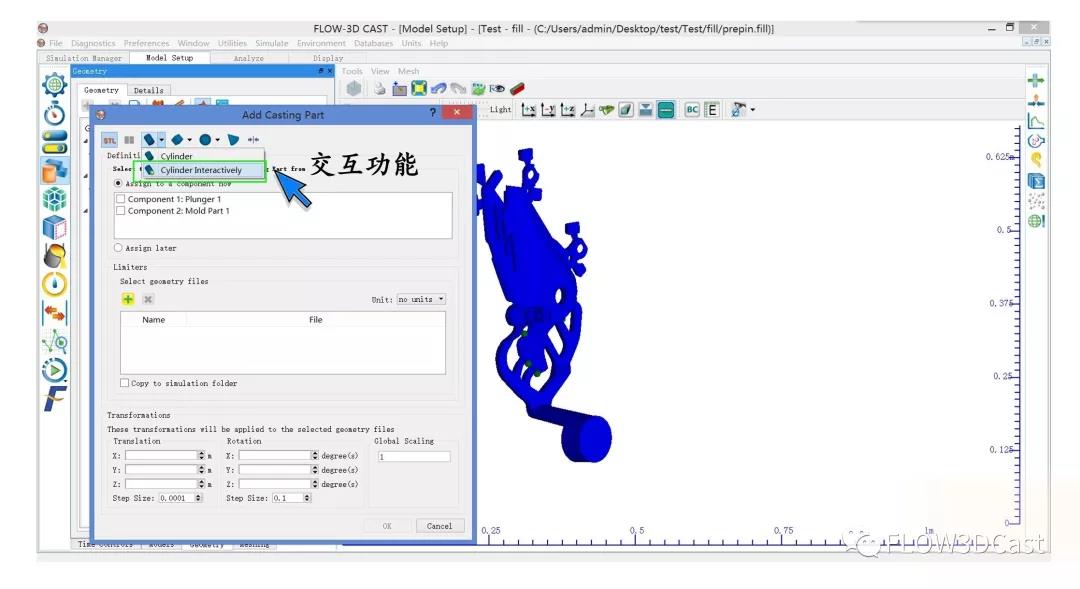
Task: Switch to the Details tab
Action: (x=148, y=90)
